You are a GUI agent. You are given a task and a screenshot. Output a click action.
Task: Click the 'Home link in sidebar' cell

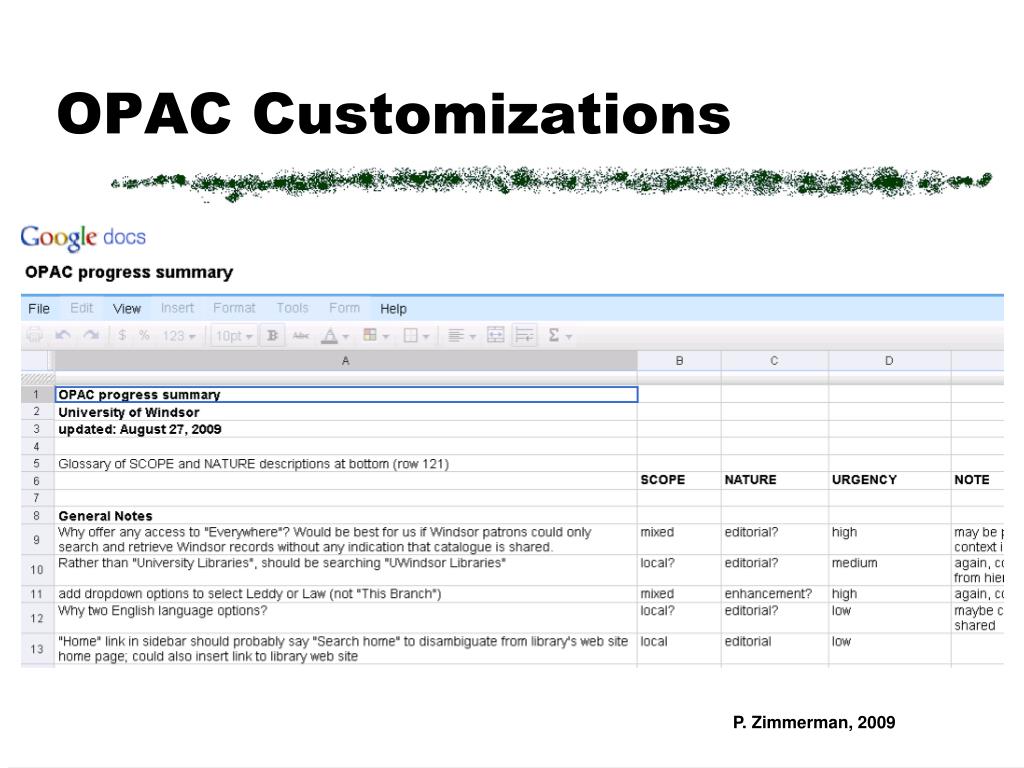click(346, 649)
